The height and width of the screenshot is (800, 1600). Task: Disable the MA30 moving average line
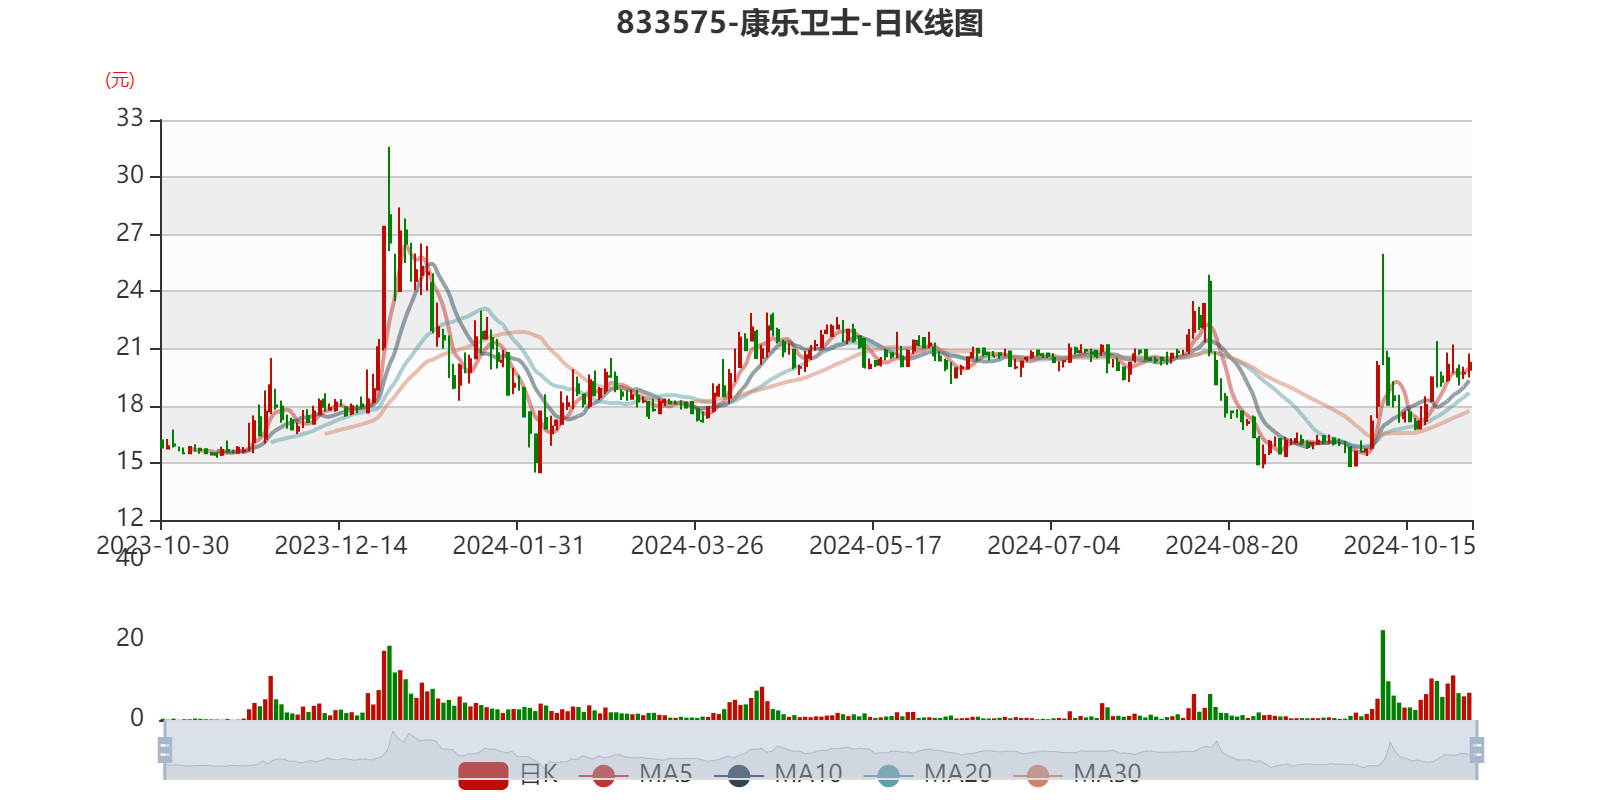tap(1077, 774)
